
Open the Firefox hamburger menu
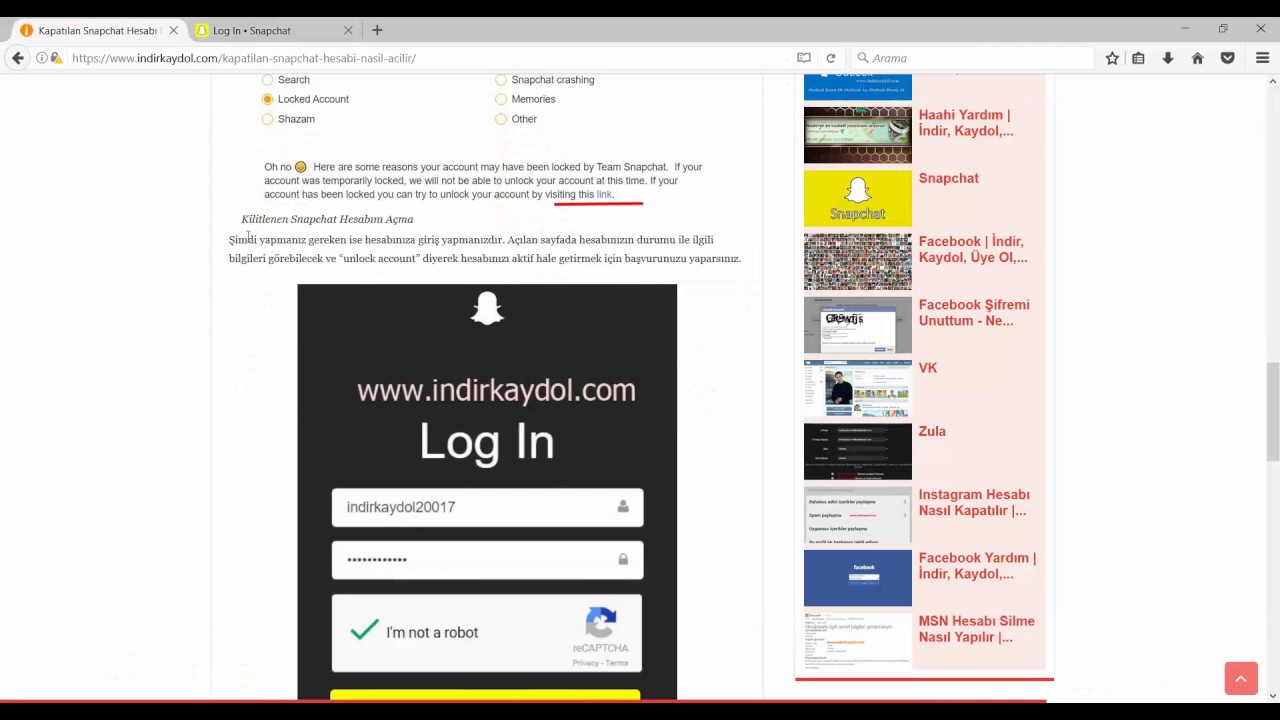click(x=1262, y=58)
